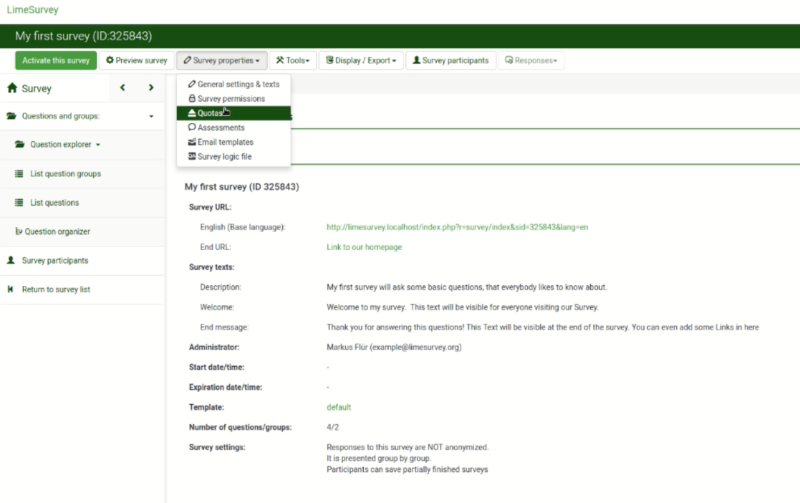Open the English survey URL link
The width and height of the screenshot is (800, 503).
(457, 227)
